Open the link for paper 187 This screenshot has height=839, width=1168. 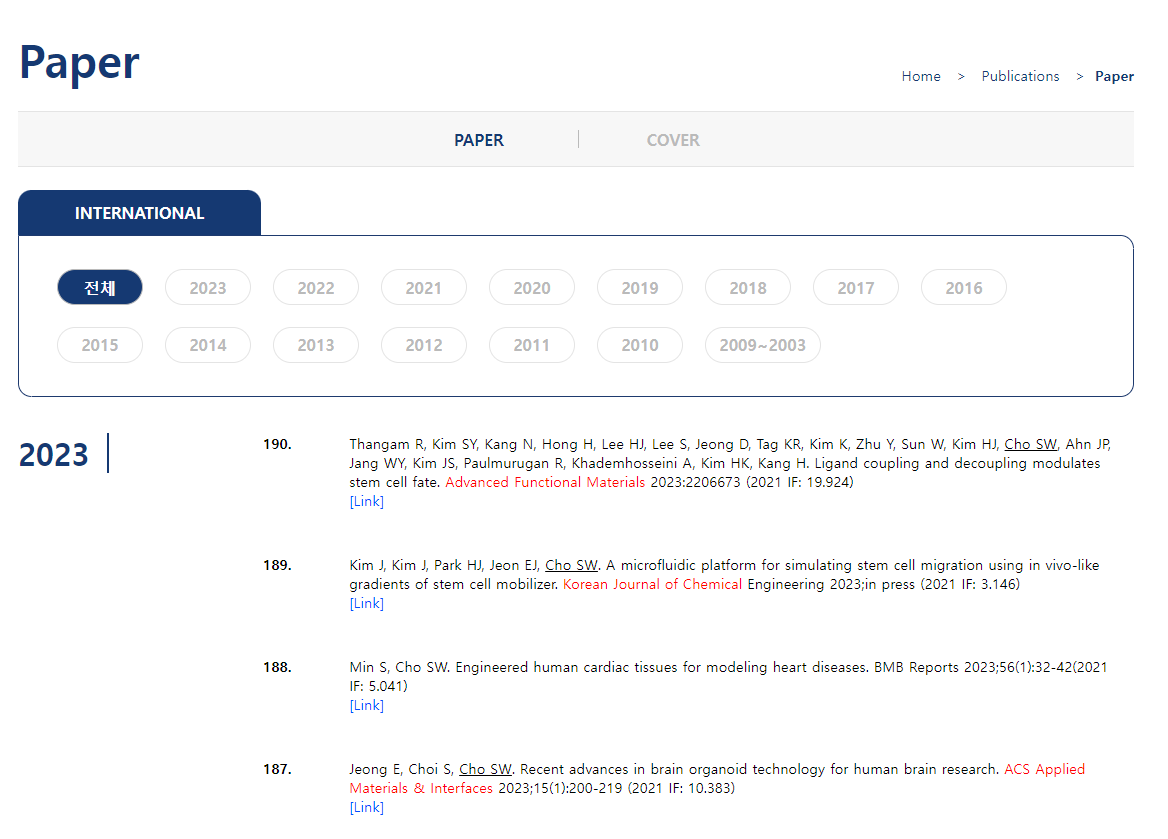(x=366, y=807)
